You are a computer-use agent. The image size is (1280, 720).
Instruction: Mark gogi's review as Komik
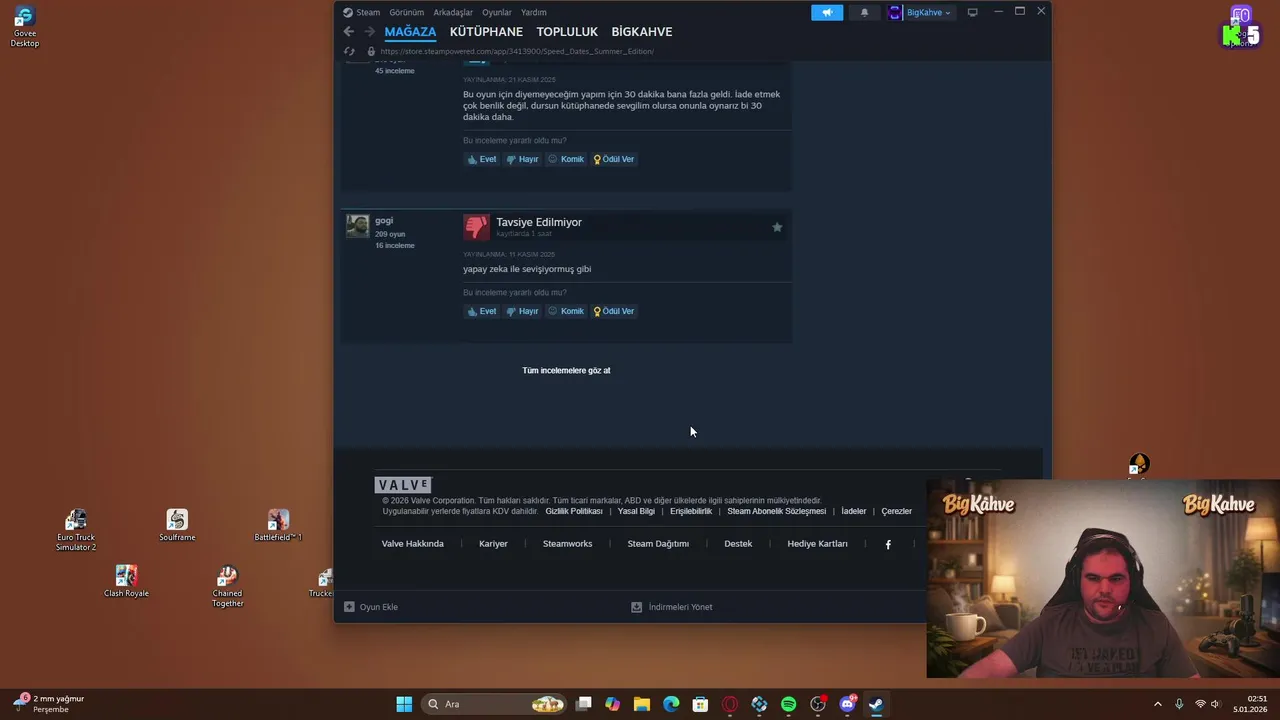tap(566, 311)
